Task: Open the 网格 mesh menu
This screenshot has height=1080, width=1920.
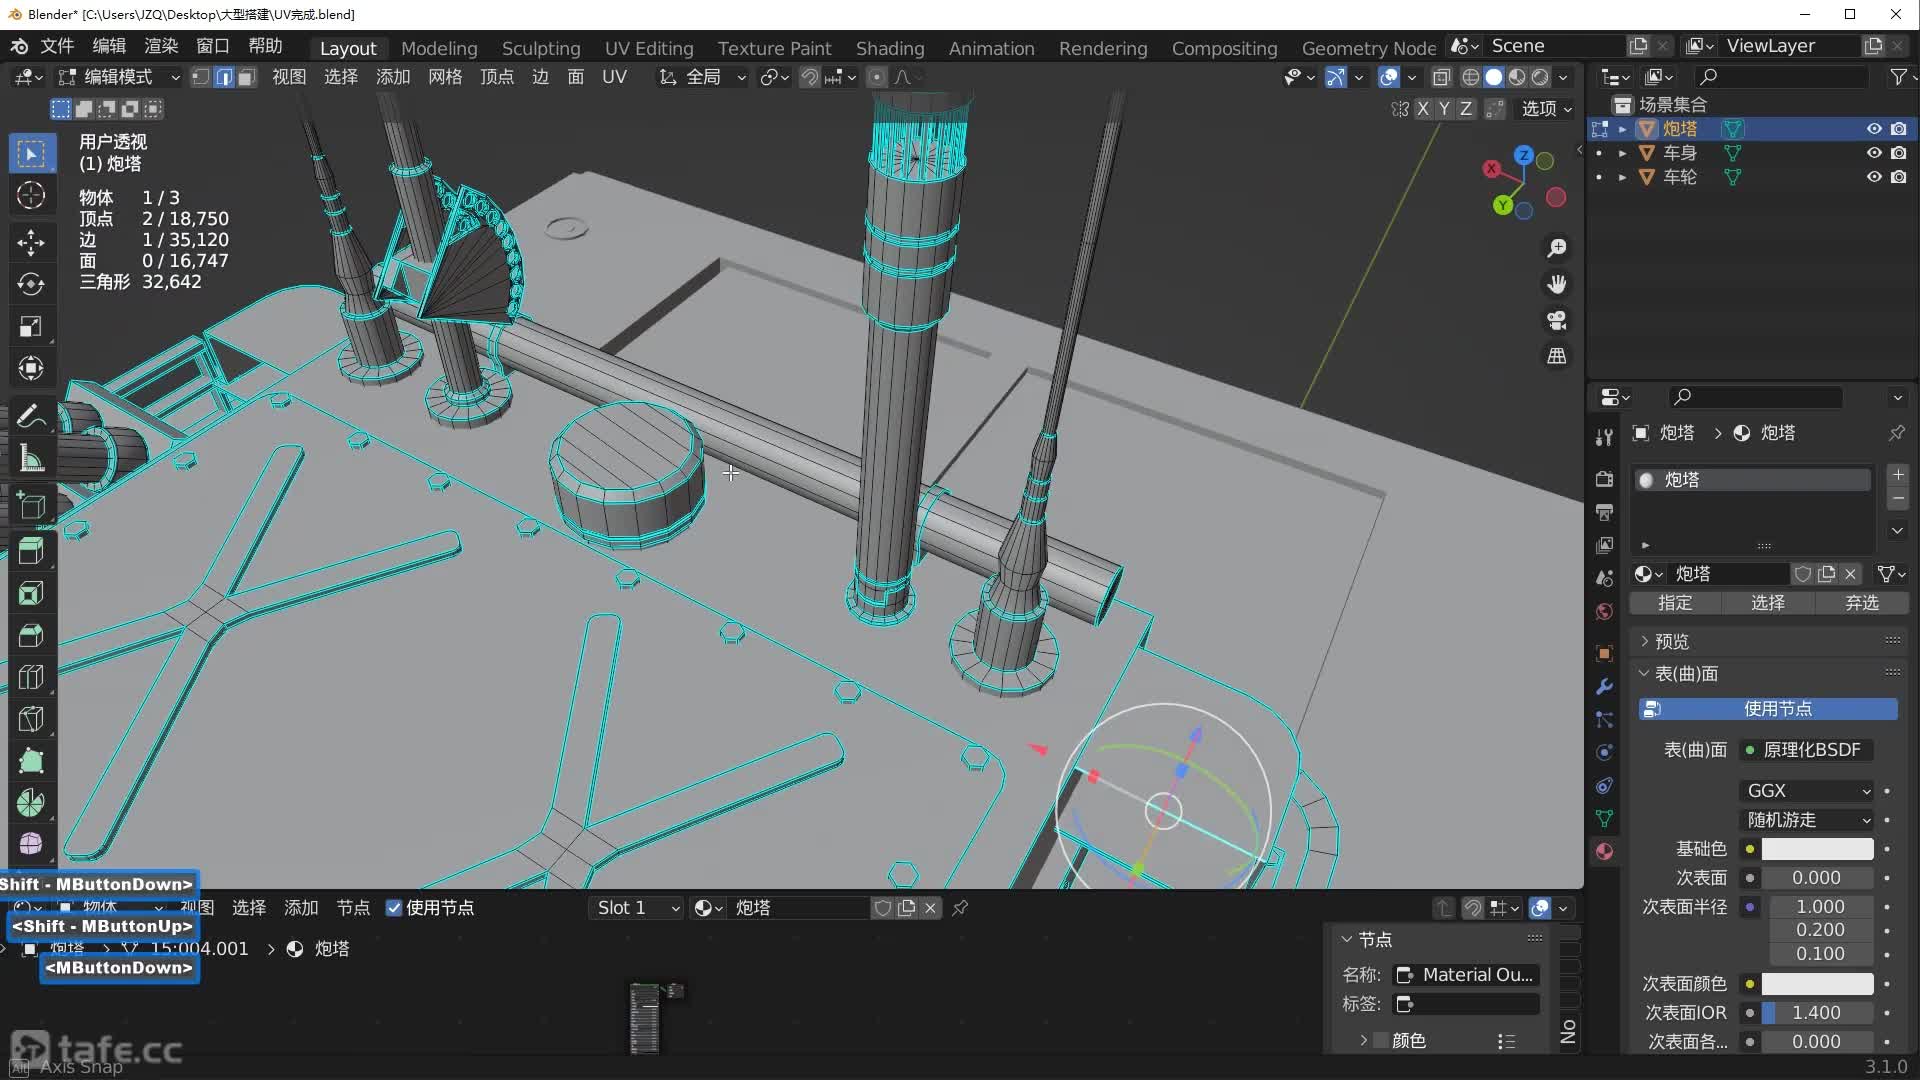Action: coord(445,77)
